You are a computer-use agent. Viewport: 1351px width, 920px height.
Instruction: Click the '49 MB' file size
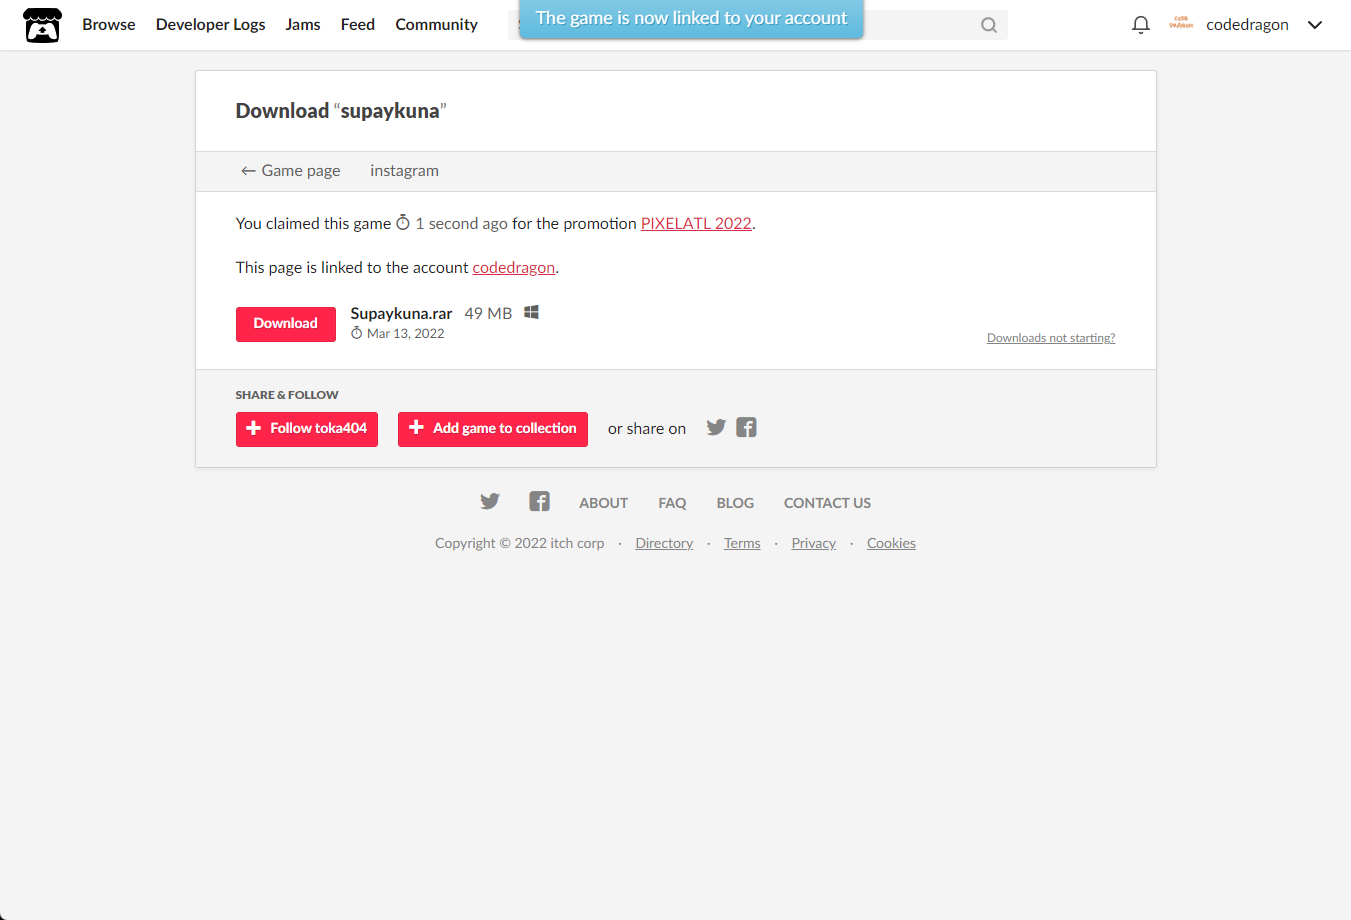tap(488, 314)
